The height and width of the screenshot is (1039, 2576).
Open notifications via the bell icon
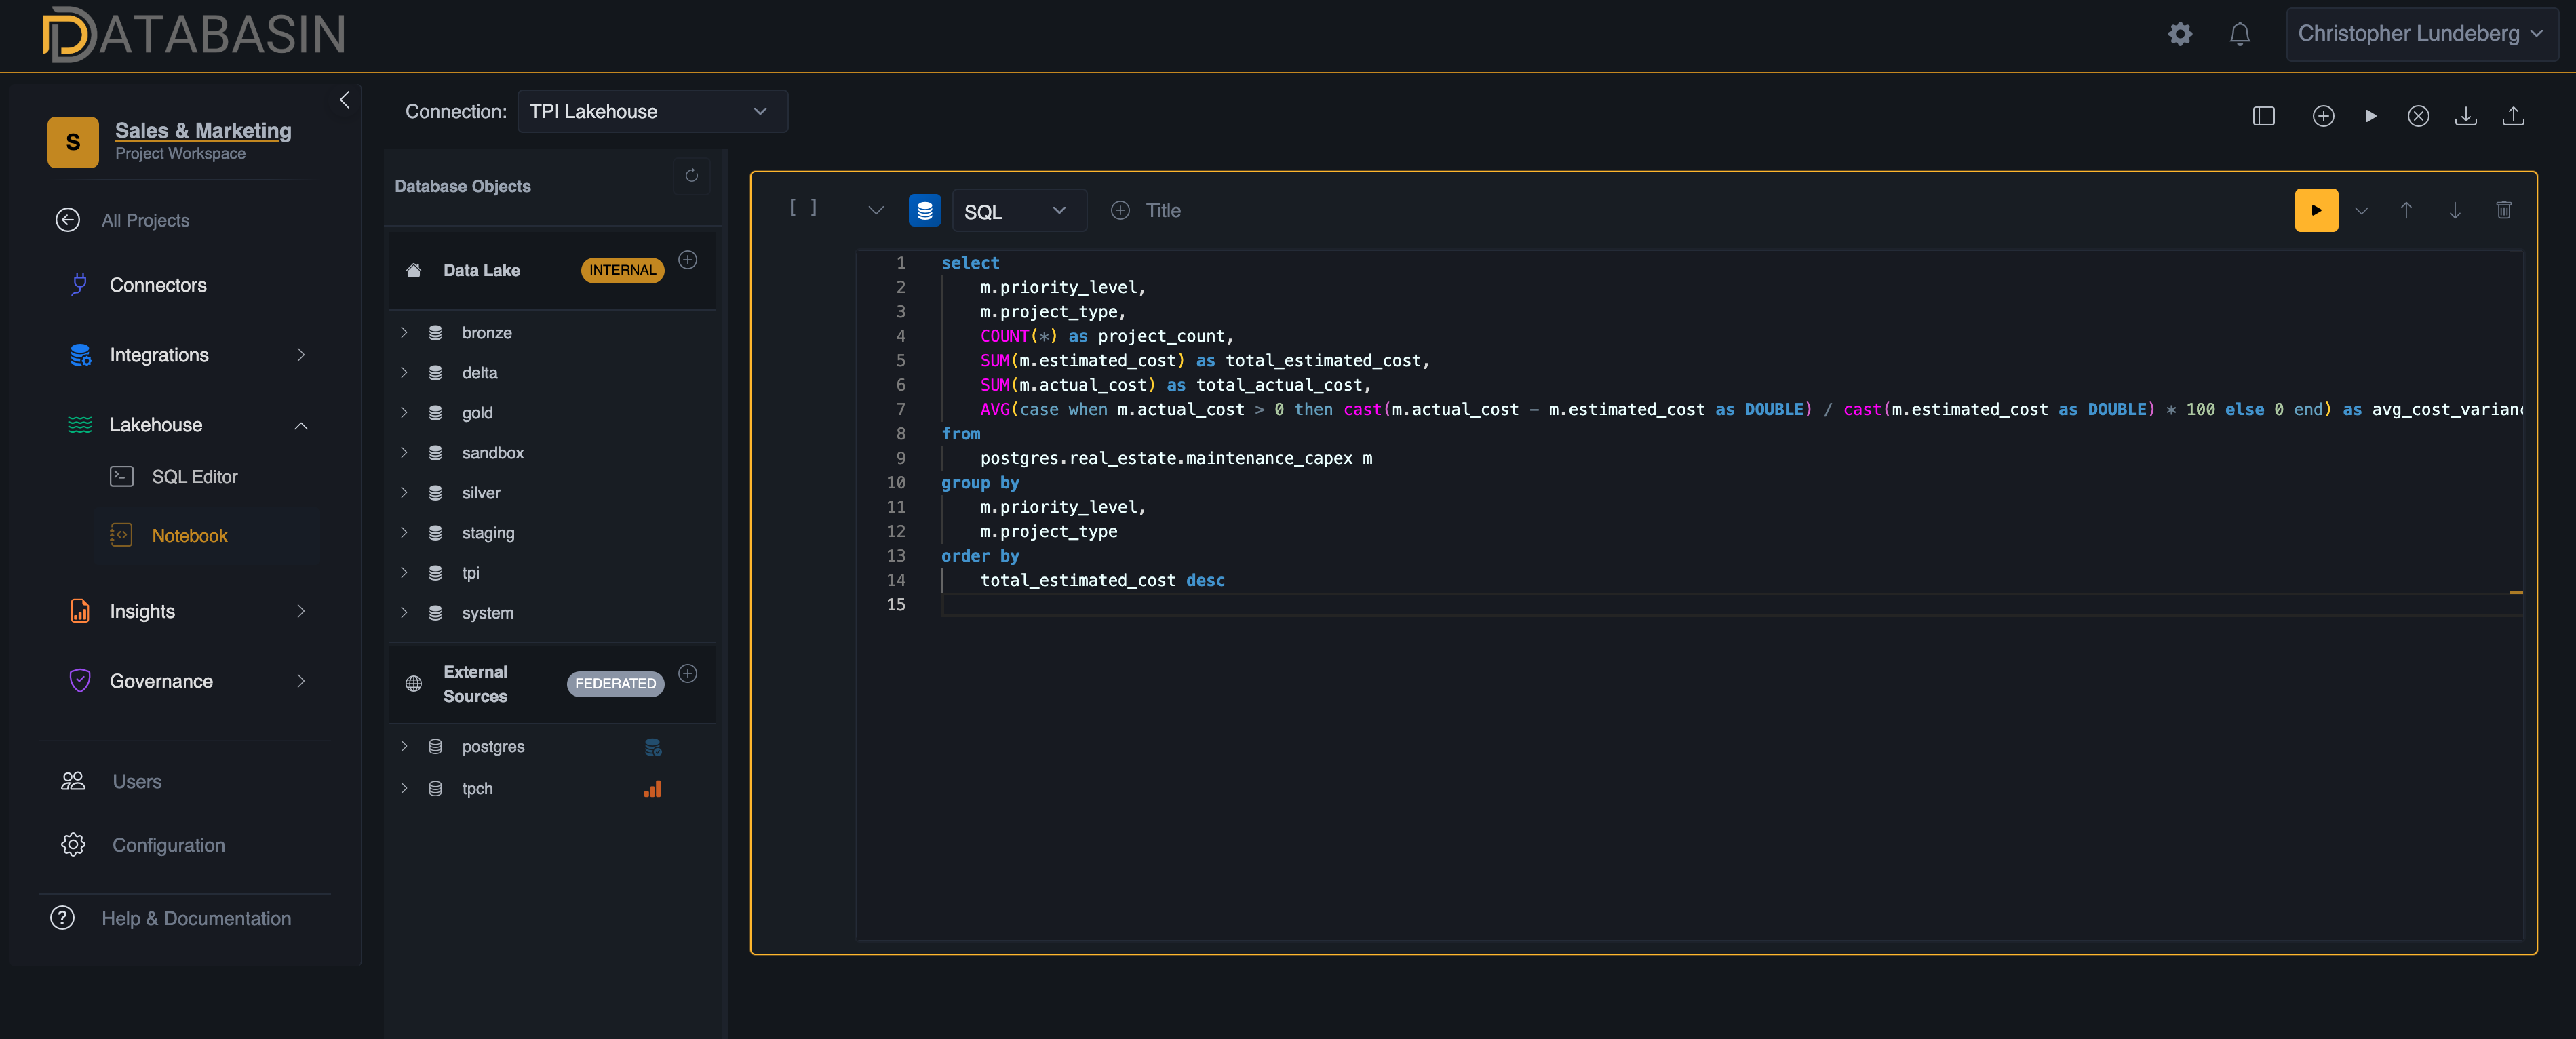click(2240, 33)
